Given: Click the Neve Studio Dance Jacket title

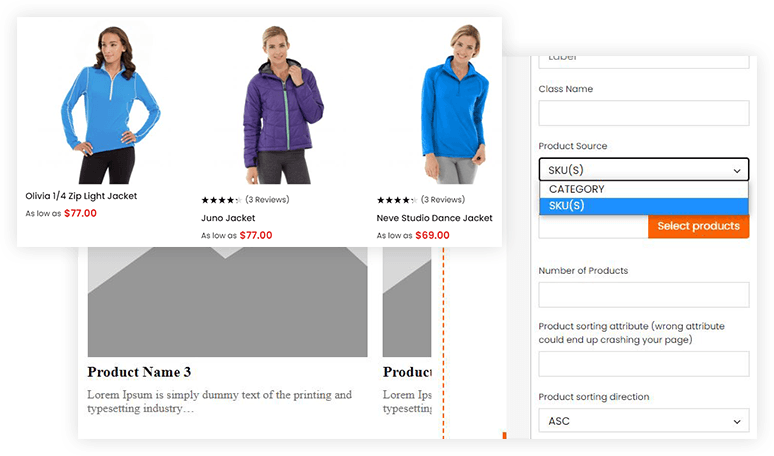Looking at the screenshot, I should 434,218.
